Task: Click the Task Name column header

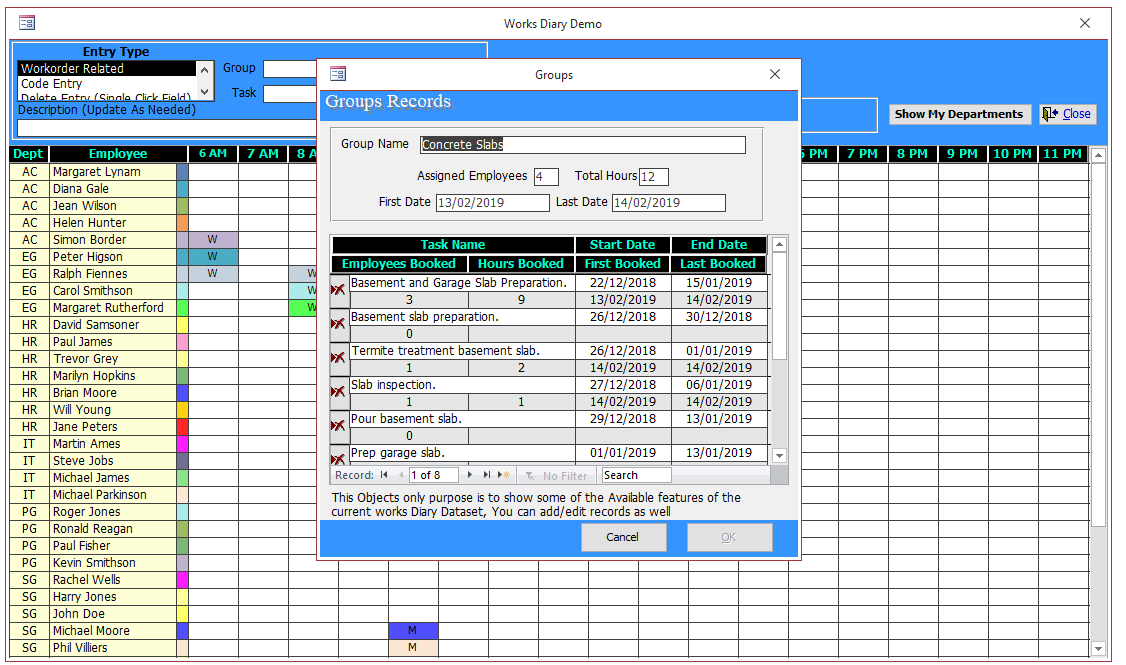Action: coord(453,245)
